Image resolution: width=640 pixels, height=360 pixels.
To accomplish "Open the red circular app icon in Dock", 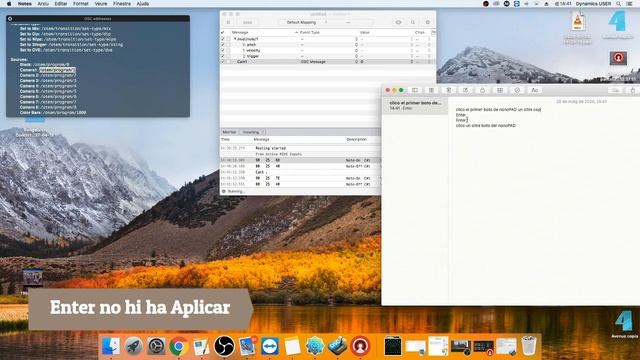I will pyautogui.click(x=360, y=346).
